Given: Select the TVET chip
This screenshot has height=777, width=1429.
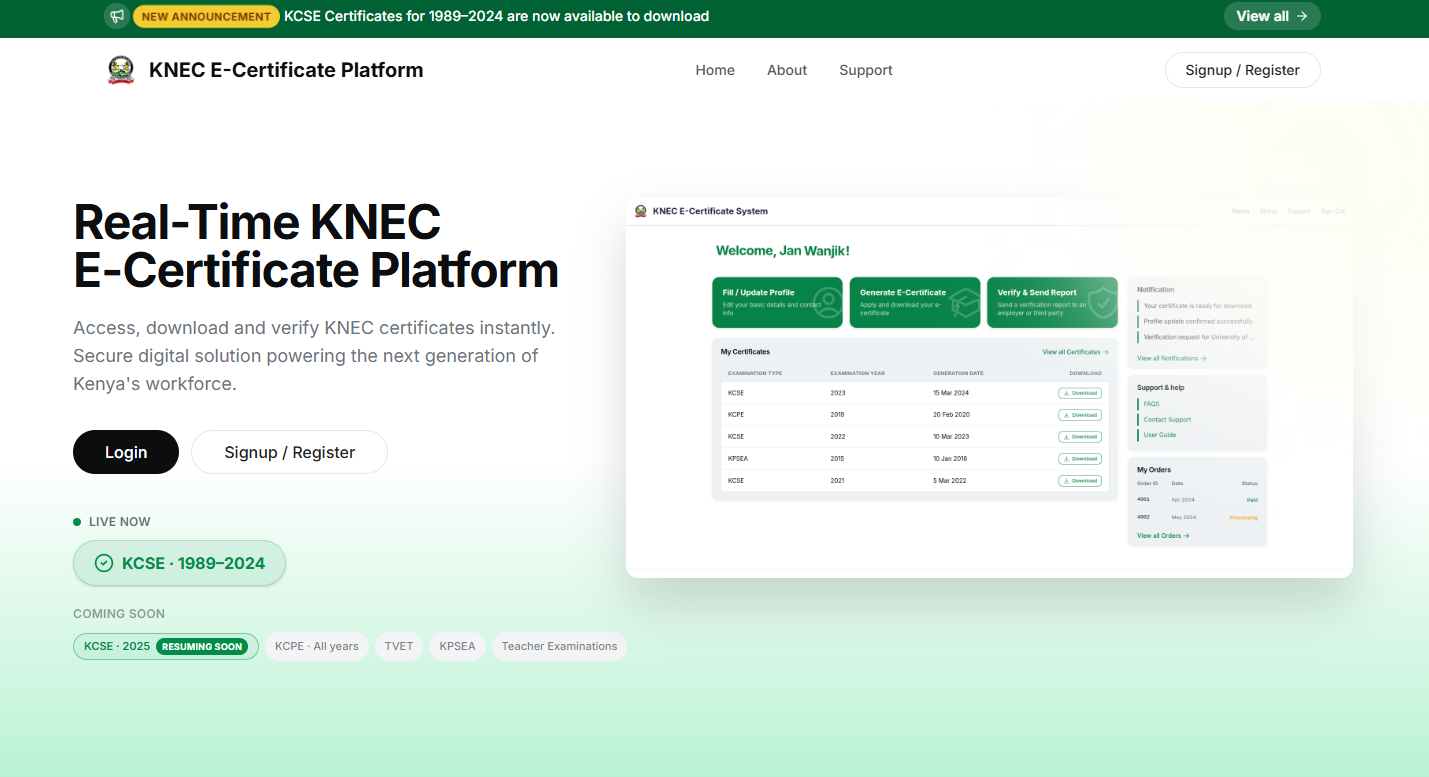Looking at the screenshot, I should [x=399, y=646].
